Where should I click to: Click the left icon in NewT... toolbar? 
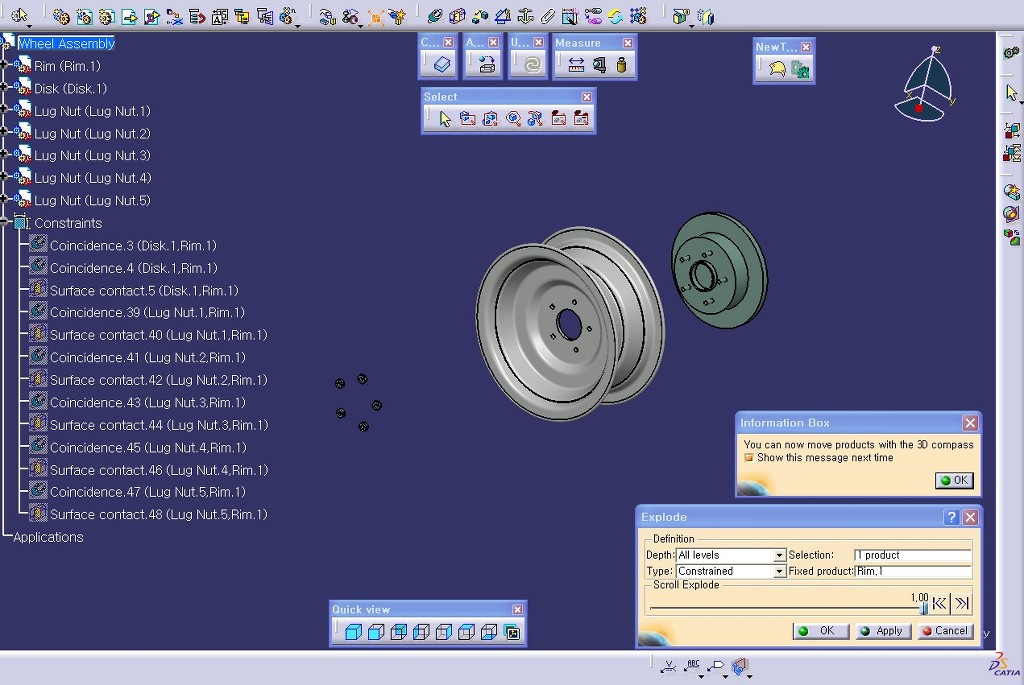click(776, 69)
